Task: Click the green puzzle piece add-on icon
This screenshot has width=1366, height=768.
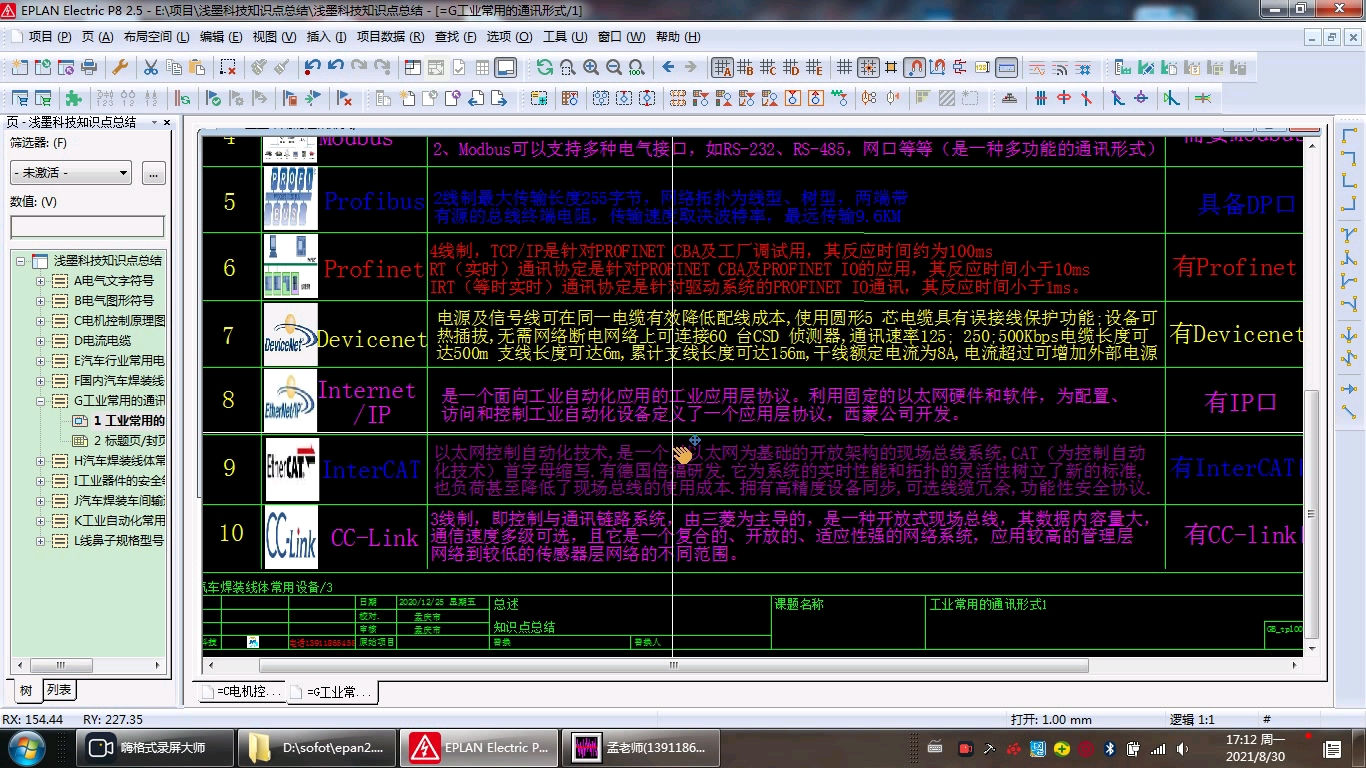Action: click(73, 99)
